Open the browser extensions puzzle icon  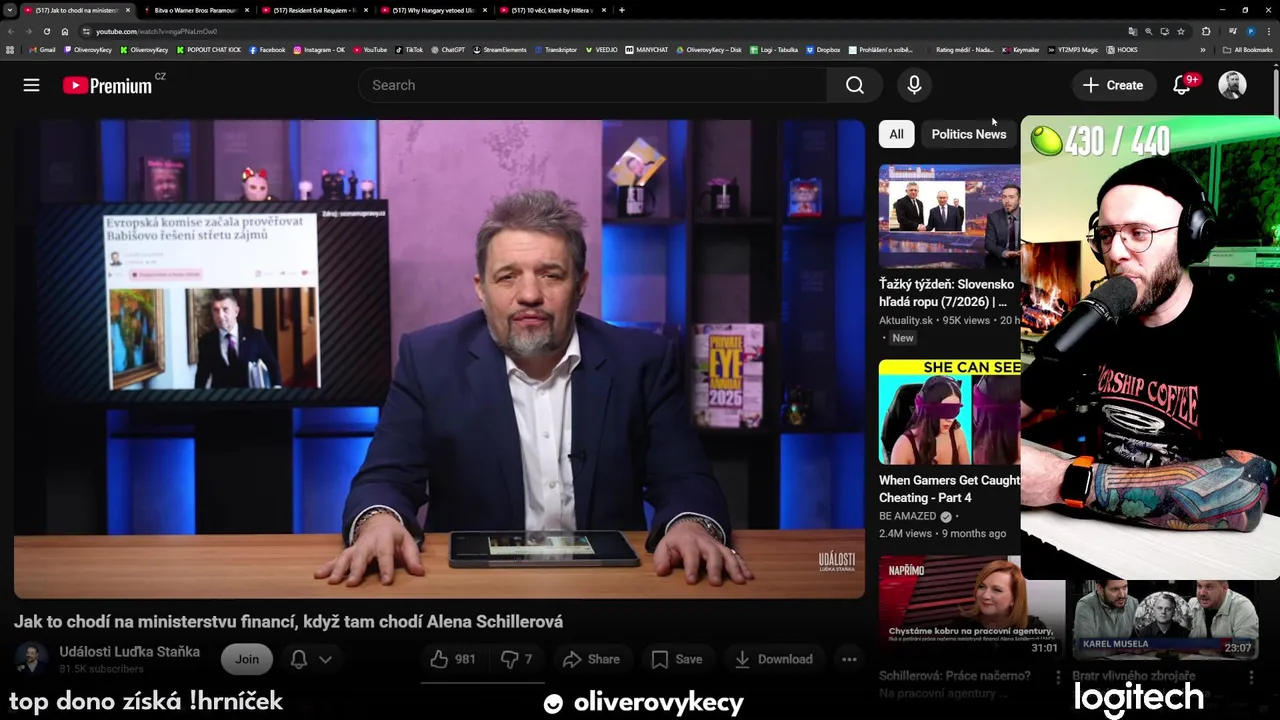click(1206, 31)
